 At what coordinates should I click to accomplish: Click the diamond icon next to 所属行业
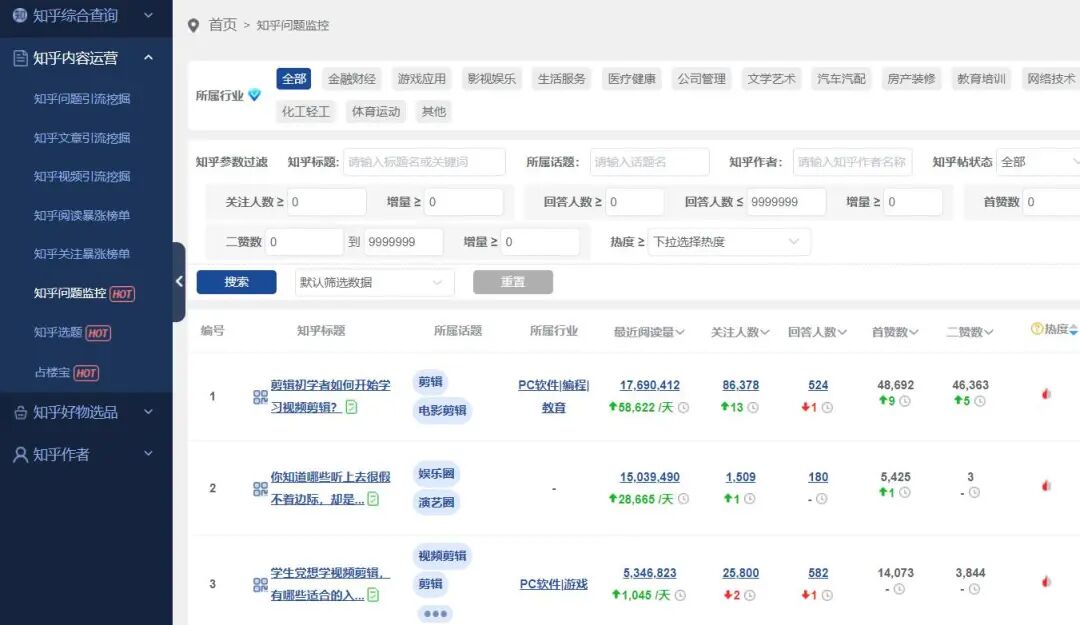(254, 95)
